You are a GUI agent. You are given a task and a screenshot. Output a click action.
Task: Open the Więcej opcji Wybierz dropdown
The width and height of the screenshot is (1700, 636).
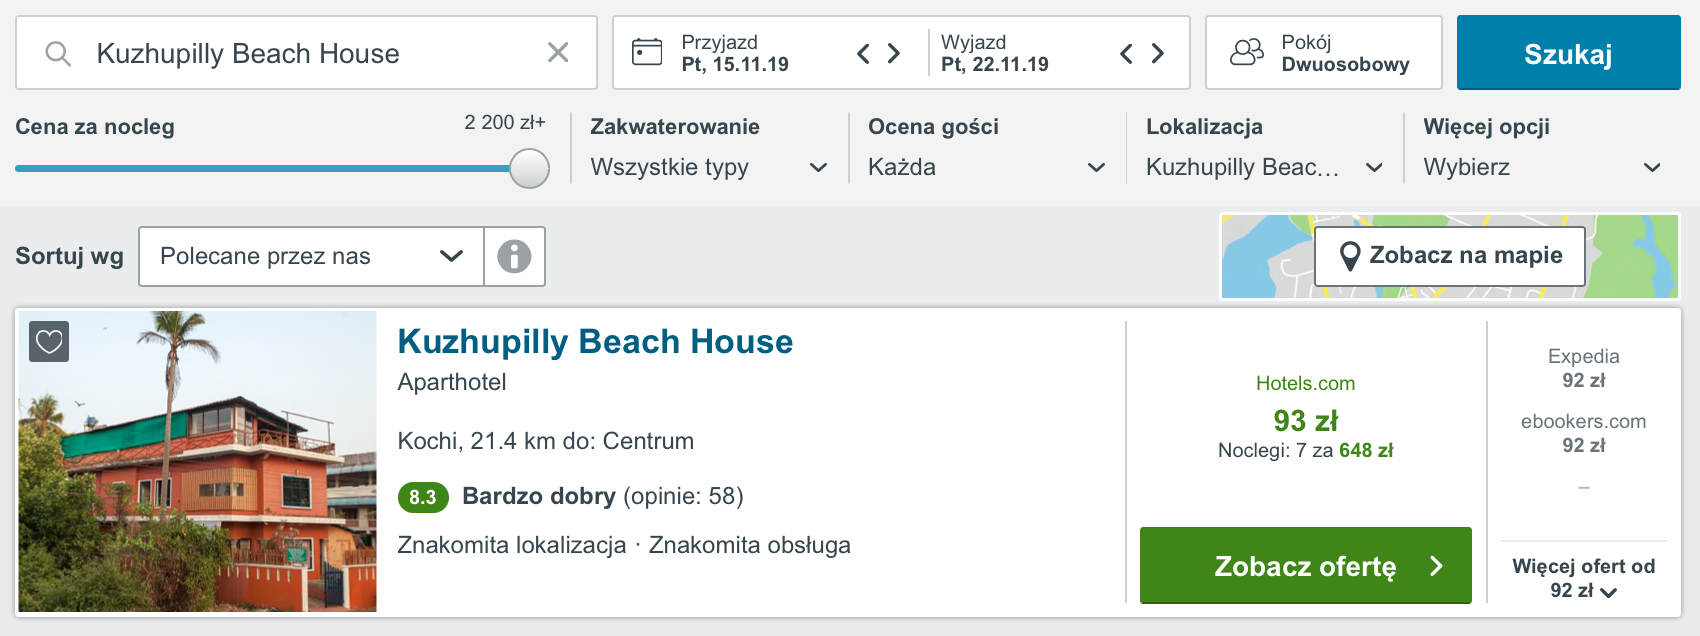click(1542, 167)
